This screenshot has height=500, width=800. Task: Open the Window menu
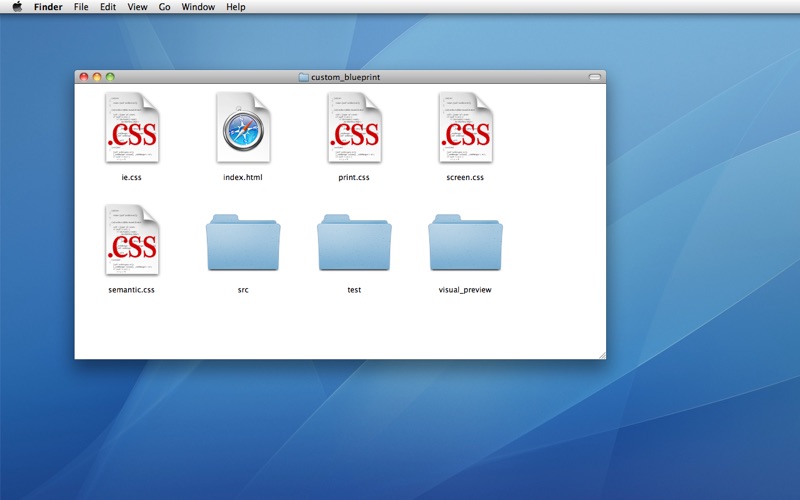(198, 7)
